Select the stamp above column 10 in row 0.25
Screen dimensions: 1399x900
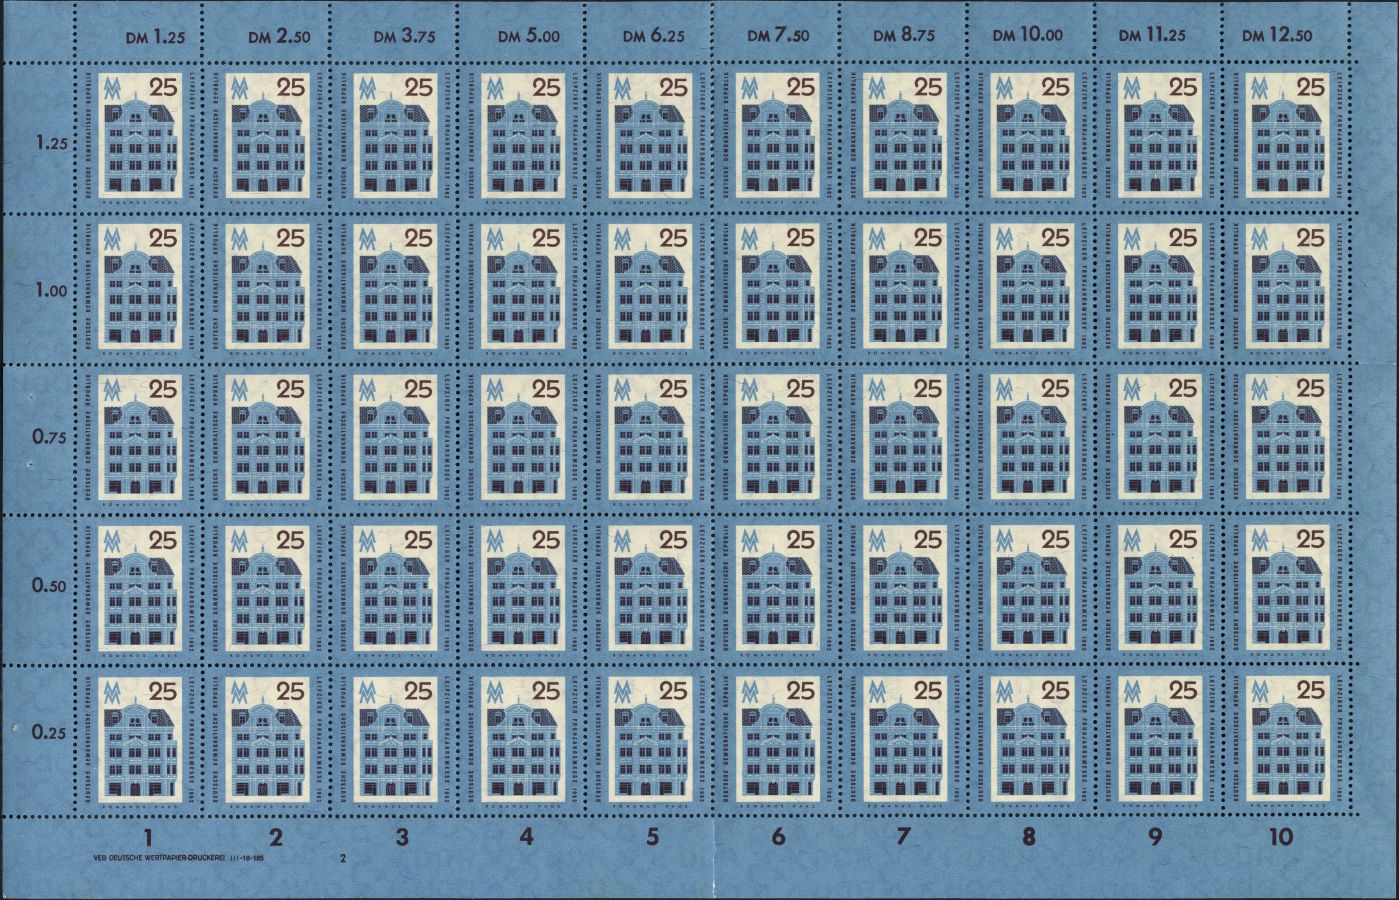point(1290,738)
